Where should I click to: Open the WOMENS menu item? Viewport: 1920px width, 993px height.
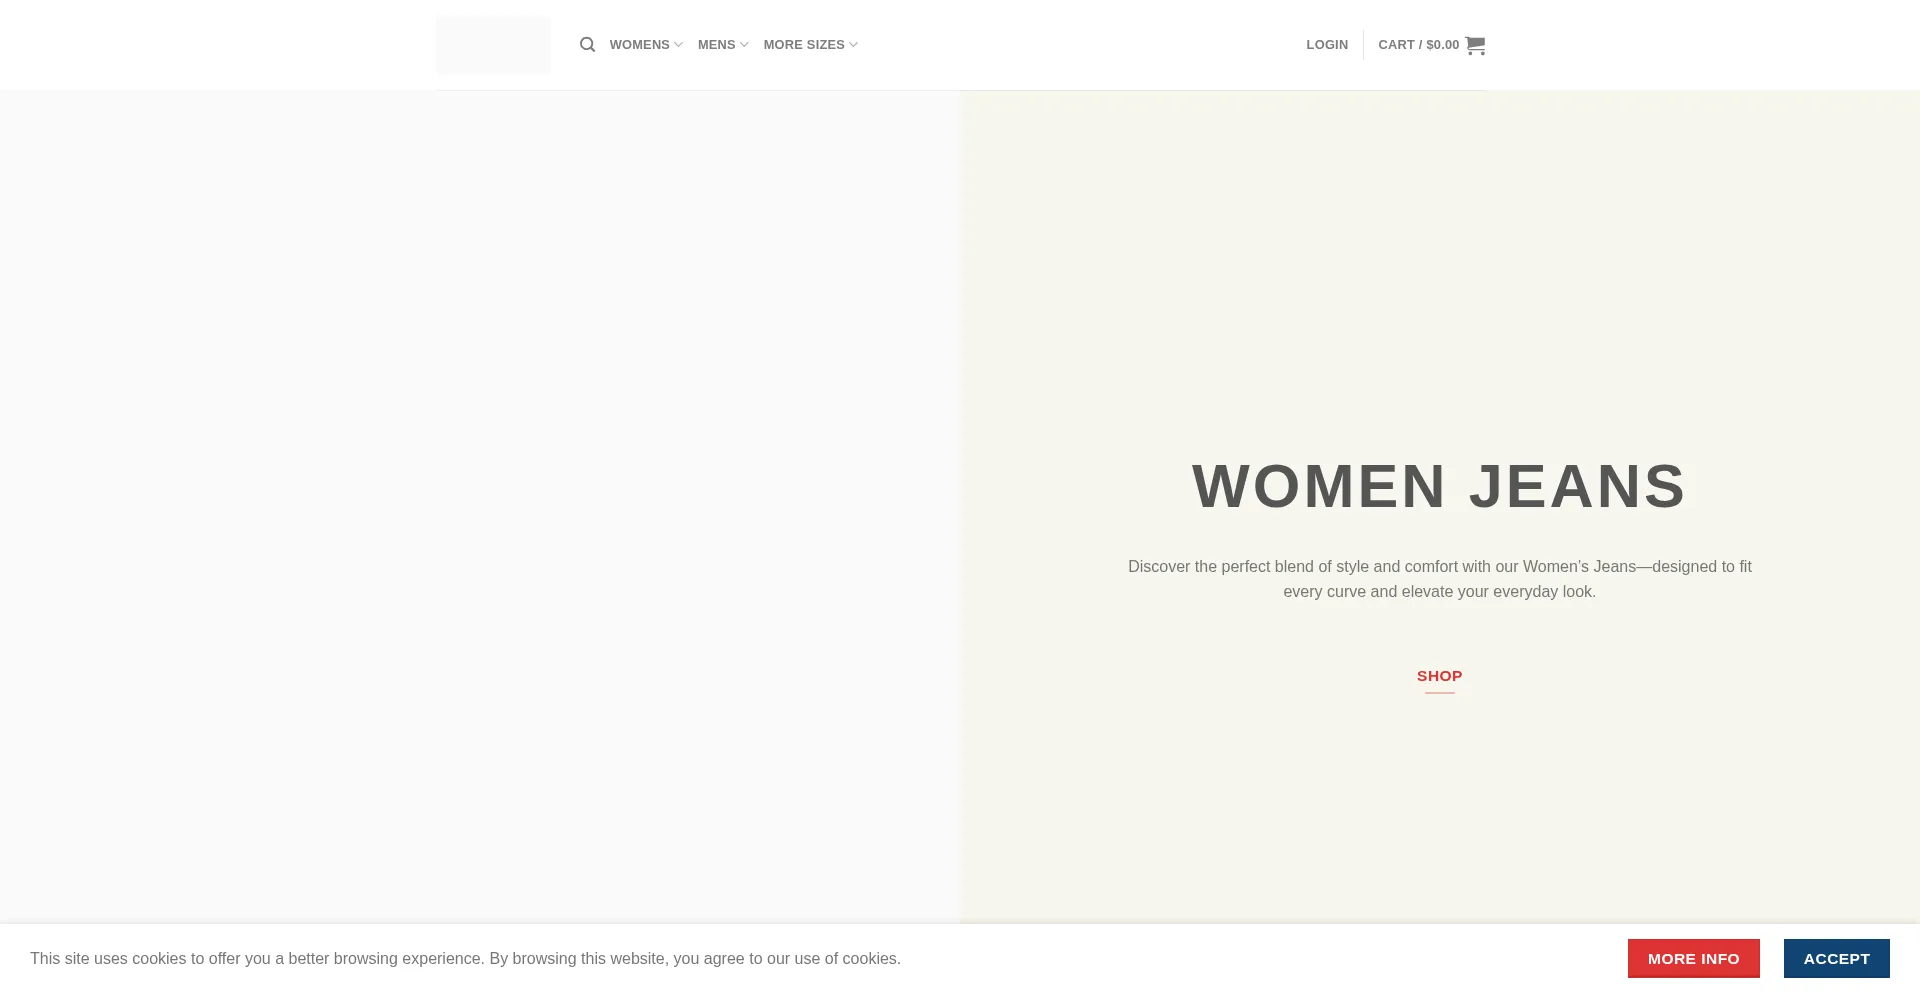pos(639,45)
